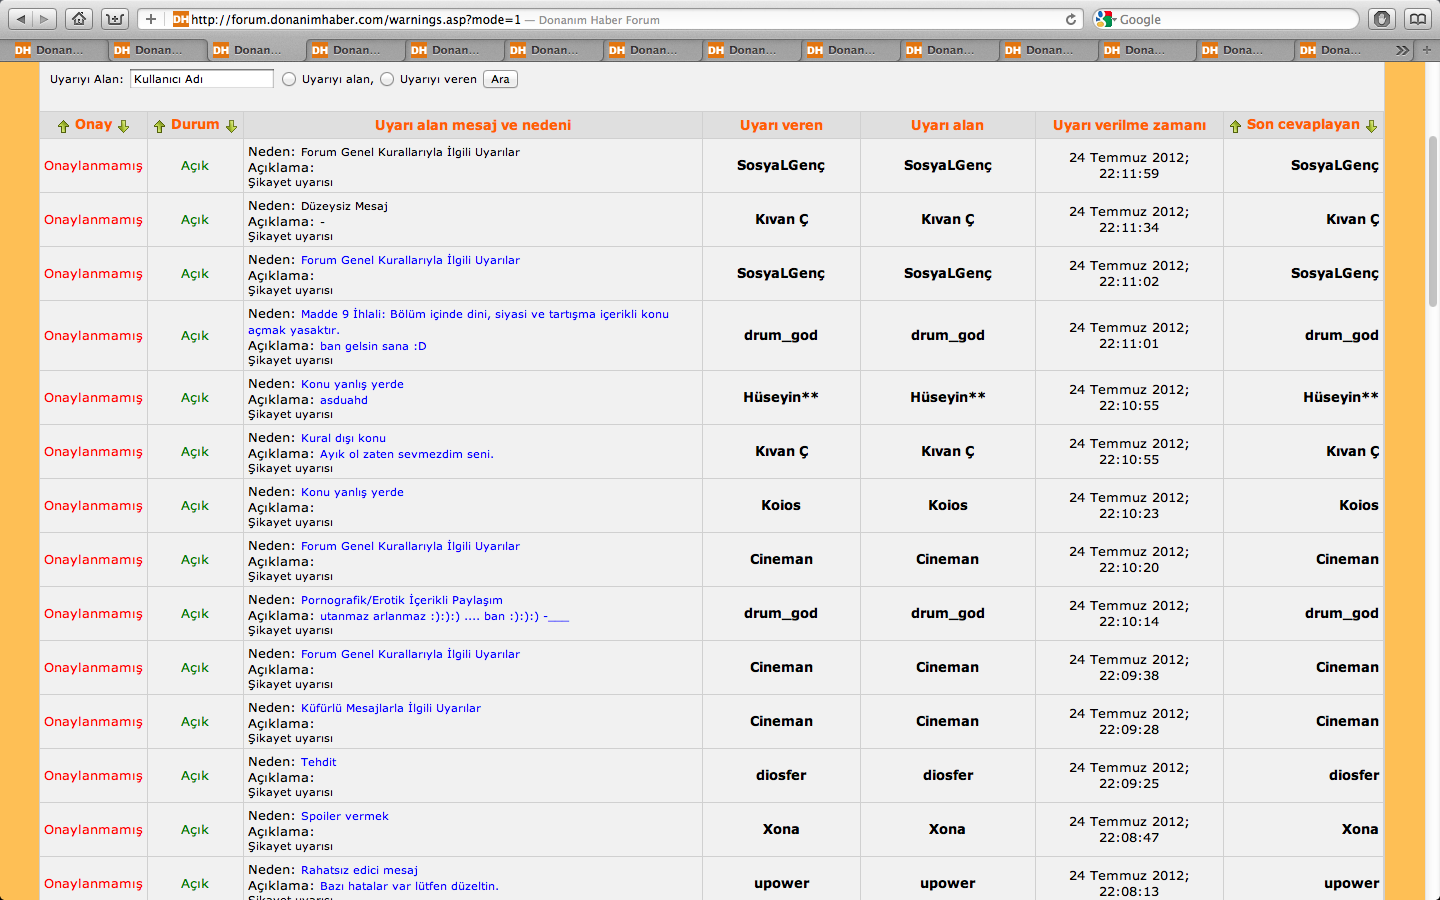
Task: Open a new tab with the plus
Action: [1427, 50]
